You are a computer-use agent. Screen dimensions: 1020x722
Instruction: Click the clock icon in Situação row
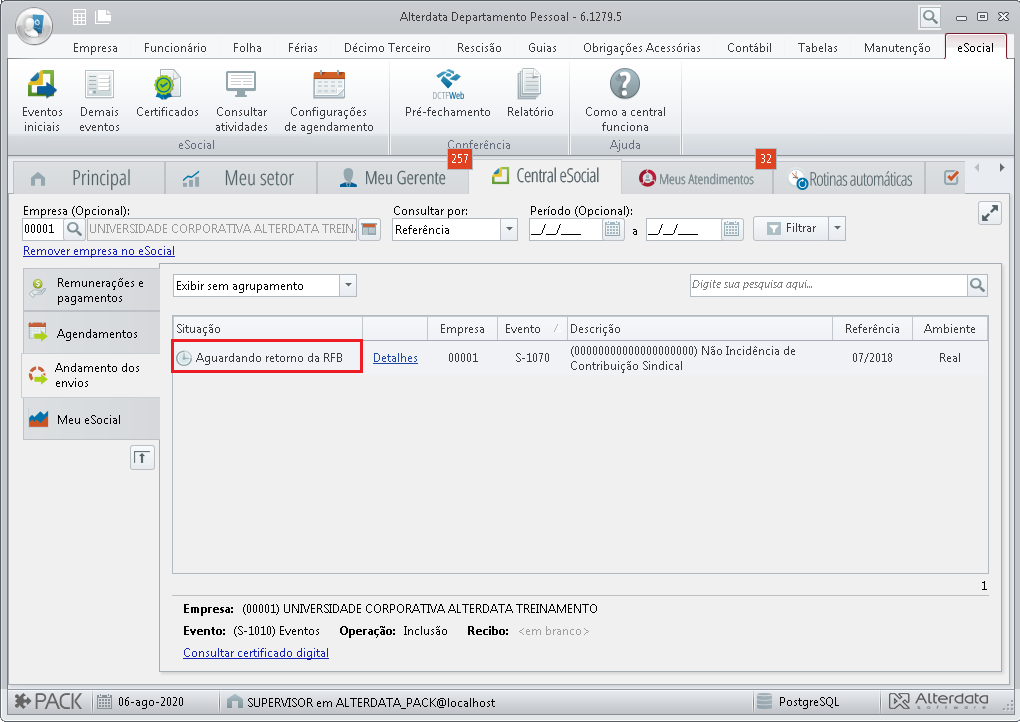184,358
